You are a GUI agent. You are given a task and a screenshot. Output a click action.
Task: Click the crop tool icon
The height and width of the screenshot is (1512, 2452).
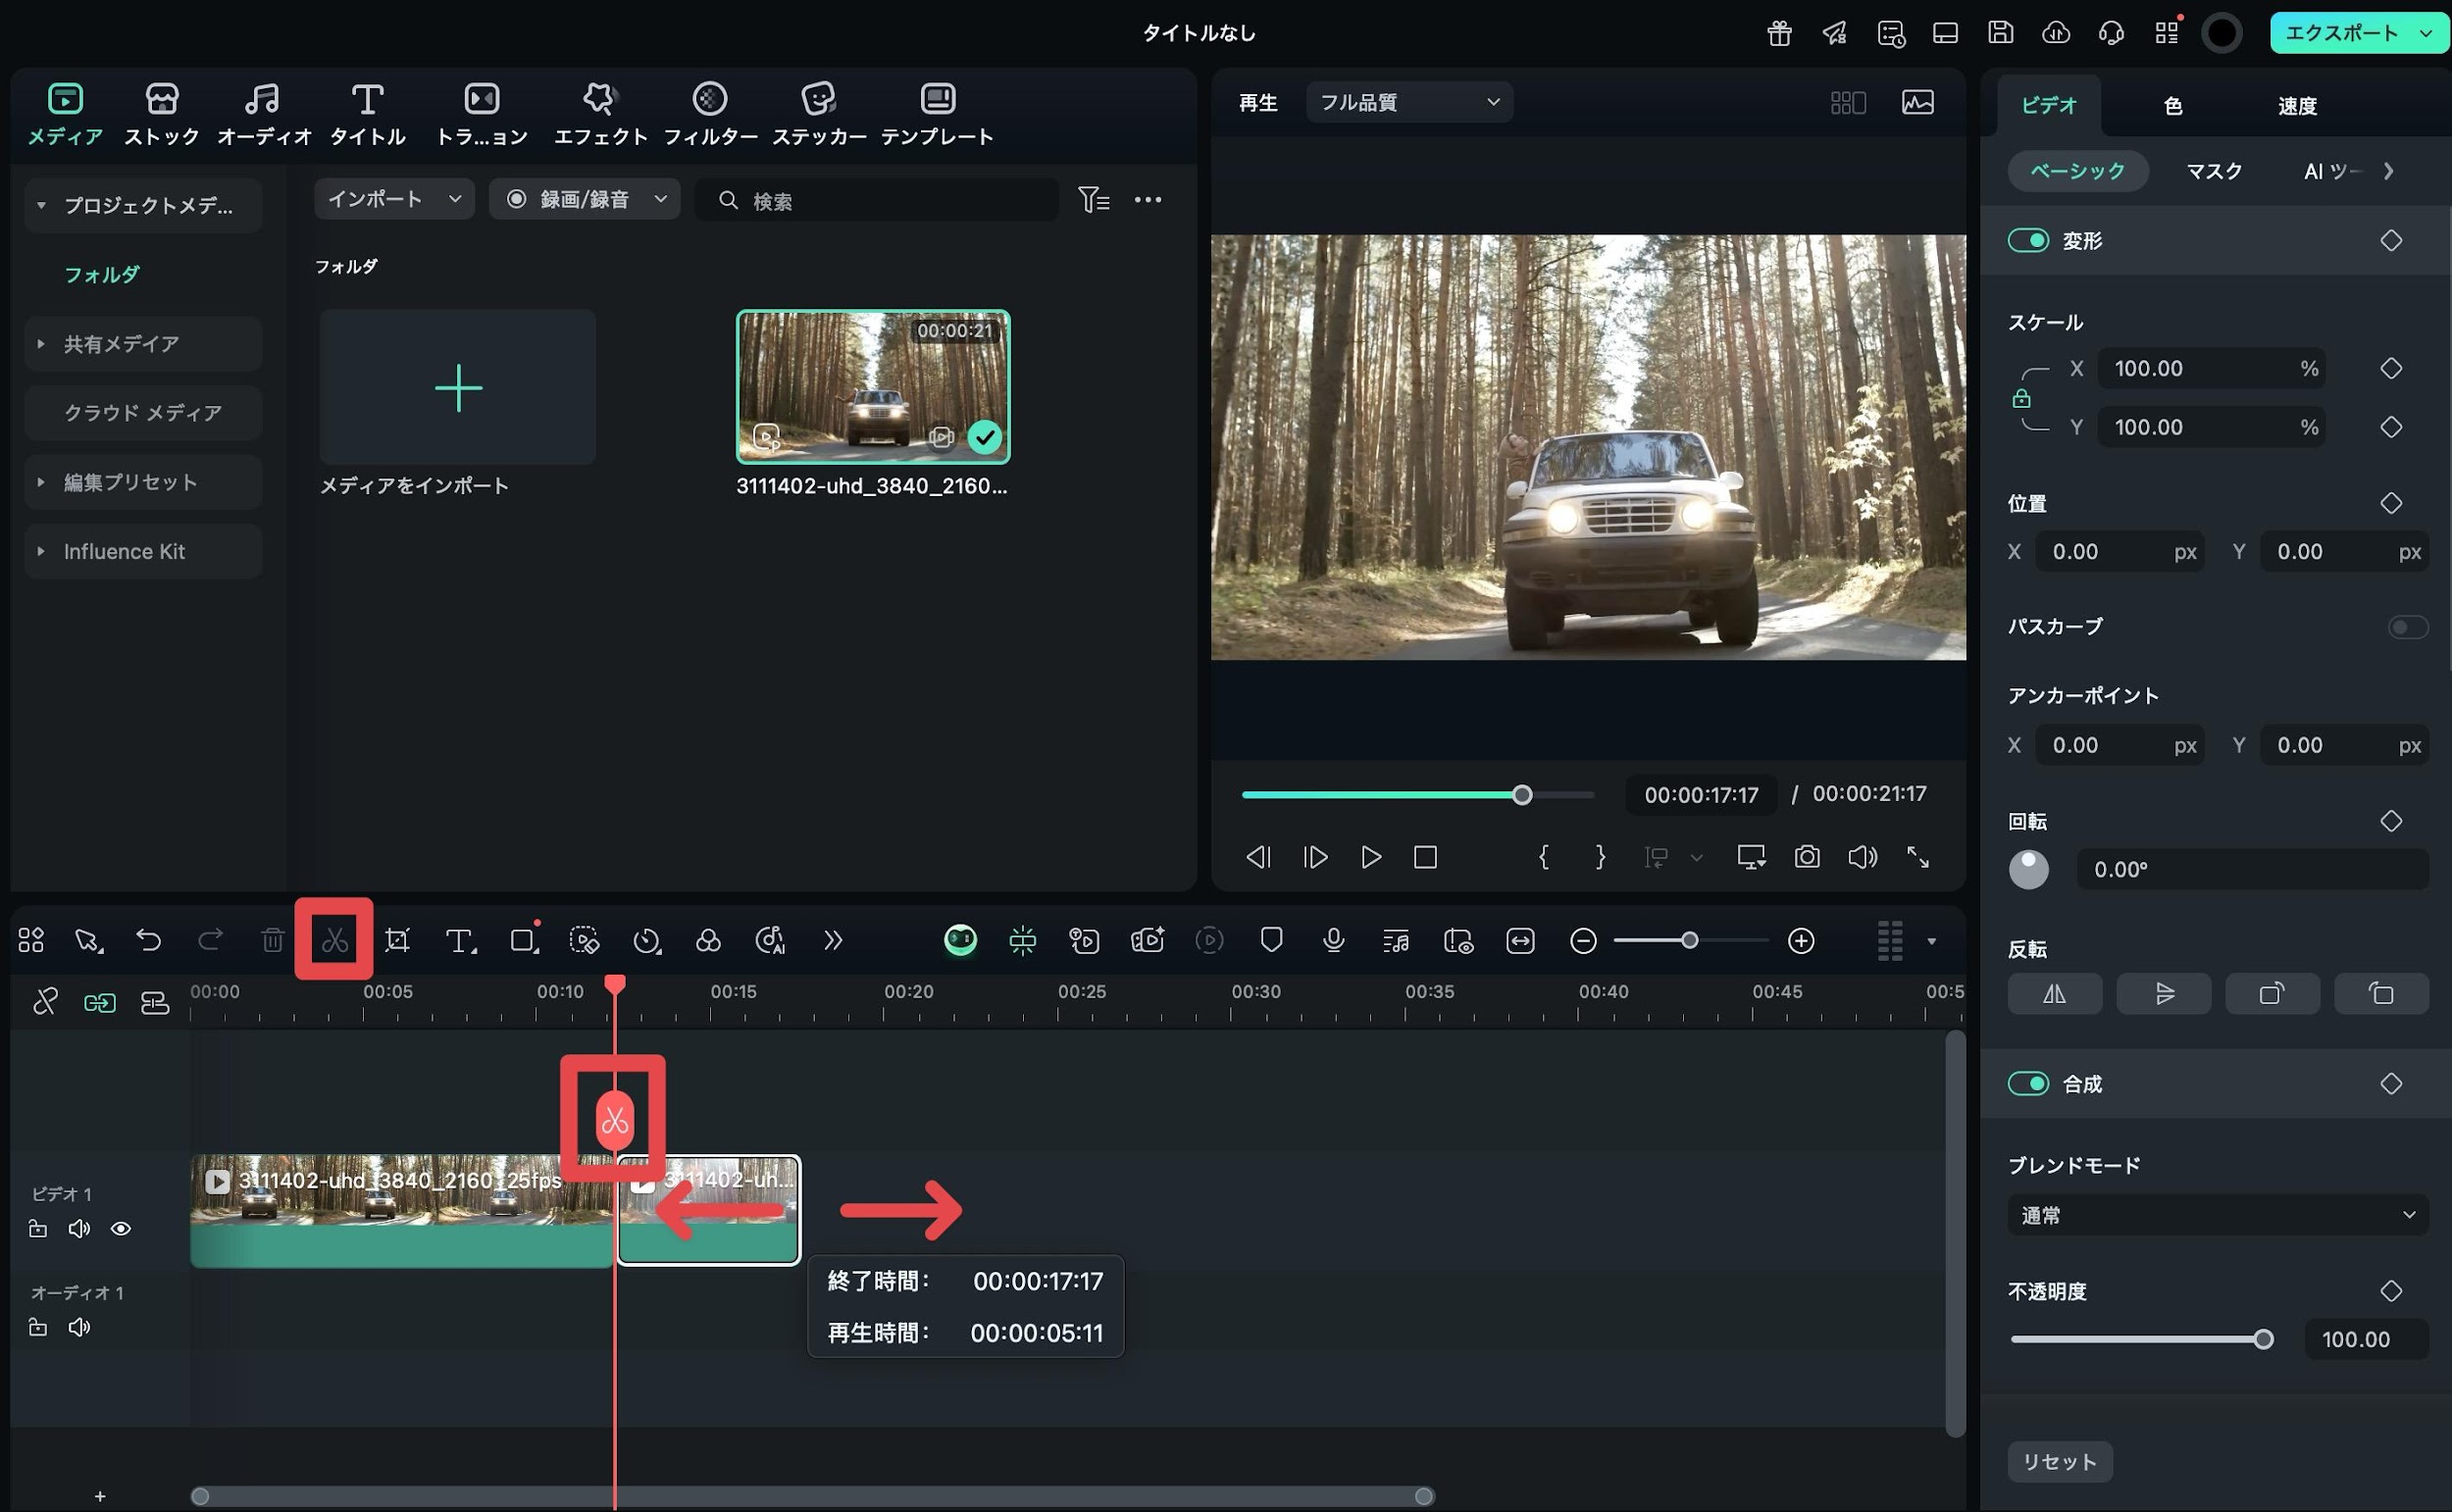click(x=398, y=940)
